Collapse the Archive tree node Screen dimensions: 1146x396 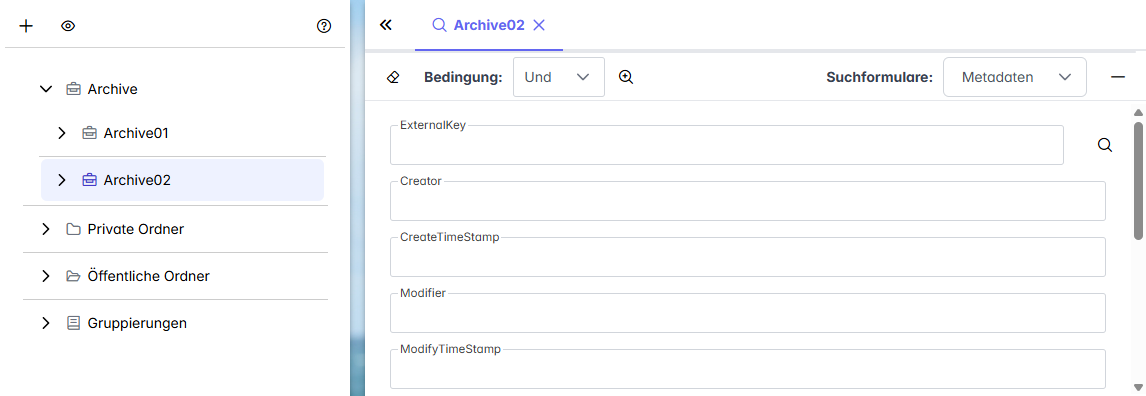pos(46,89)
